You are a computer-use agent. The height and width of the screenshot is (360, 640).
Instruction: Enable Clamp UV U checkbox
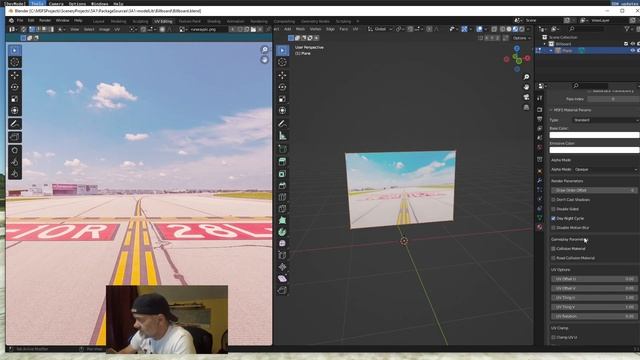[553, 338]
